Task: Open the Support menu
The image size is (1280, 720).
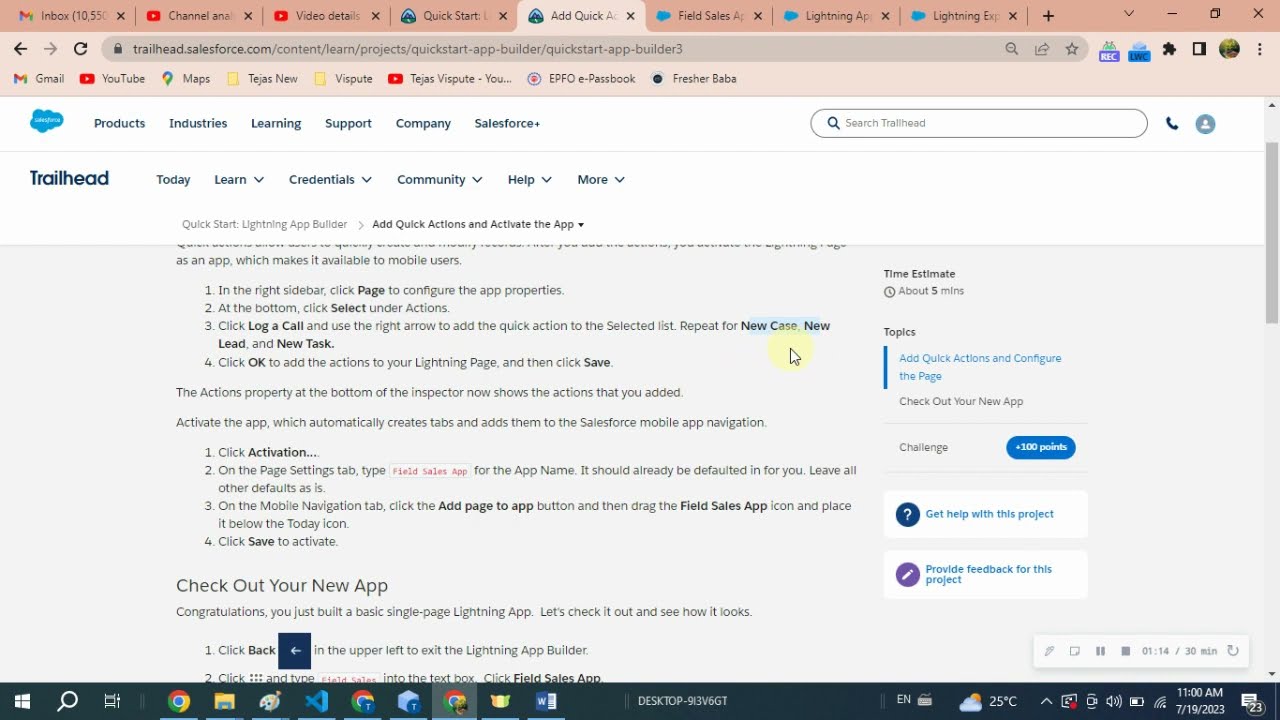Action: (x=348, y=124)
